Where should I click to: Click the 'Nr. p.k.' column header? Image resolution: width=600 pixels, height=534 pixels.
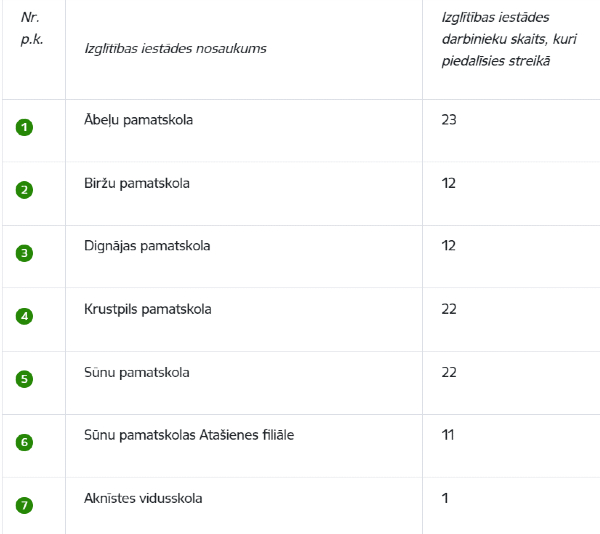tap(32, 28)
